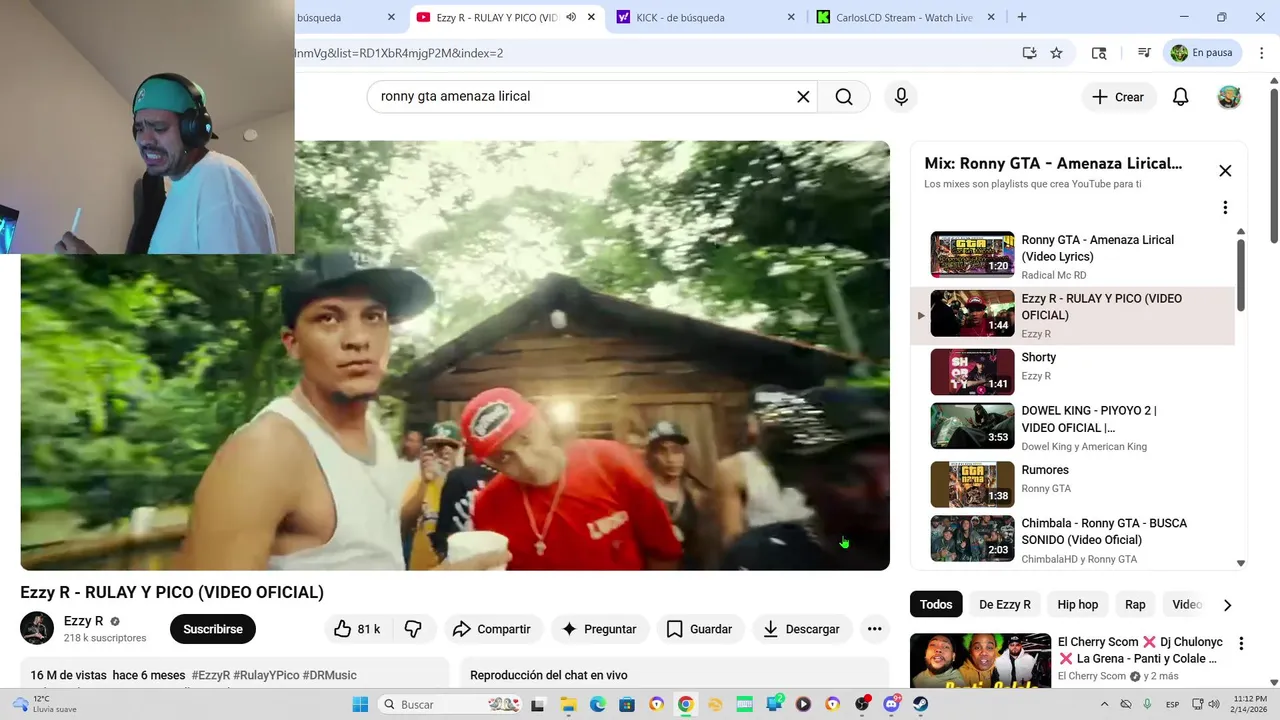Open taskbar clock showing 11:12 PM
This screenshot has width=1280, height=720.
pyautogui.click(x=1250, y=704)
